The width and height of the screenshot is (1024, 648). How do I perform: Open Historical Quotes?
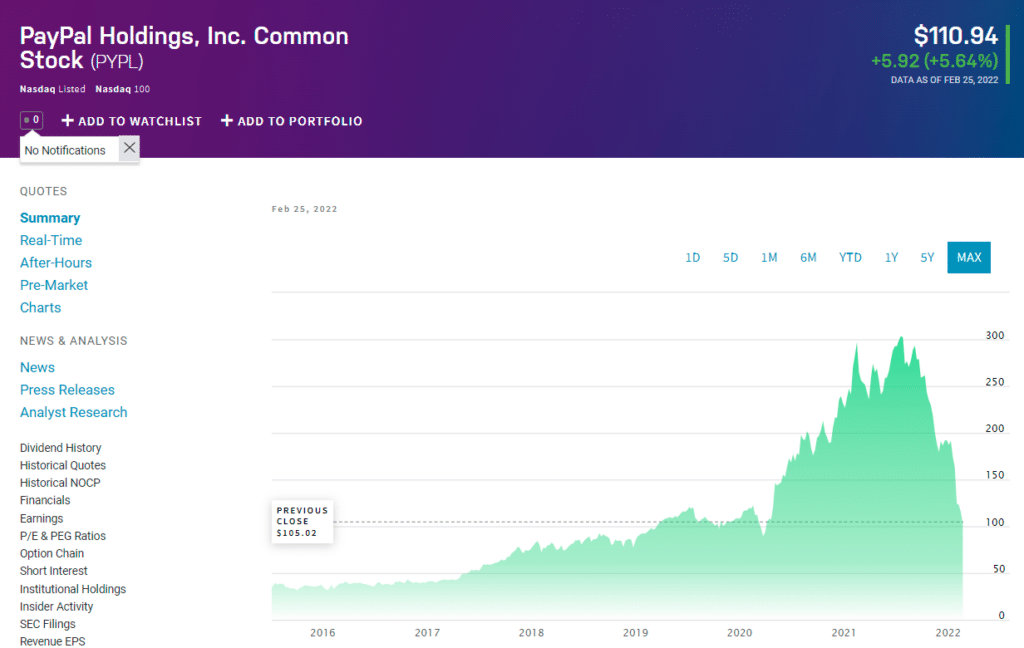(63, 465)
